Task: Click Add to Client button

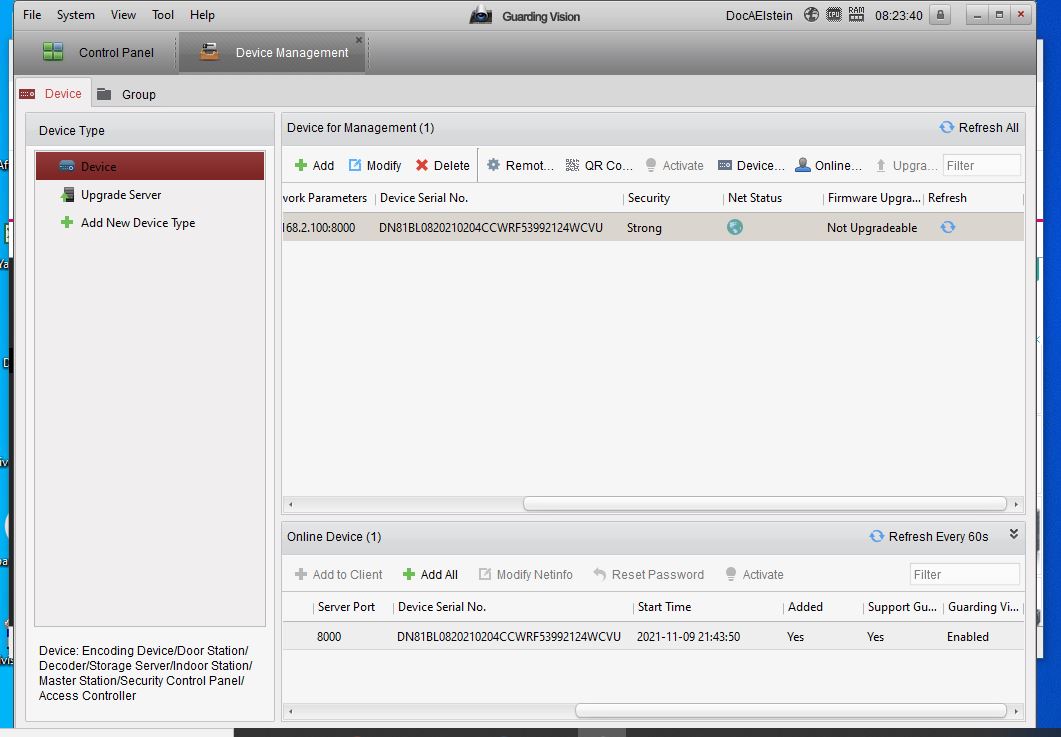Action: (x=339, y=574)
